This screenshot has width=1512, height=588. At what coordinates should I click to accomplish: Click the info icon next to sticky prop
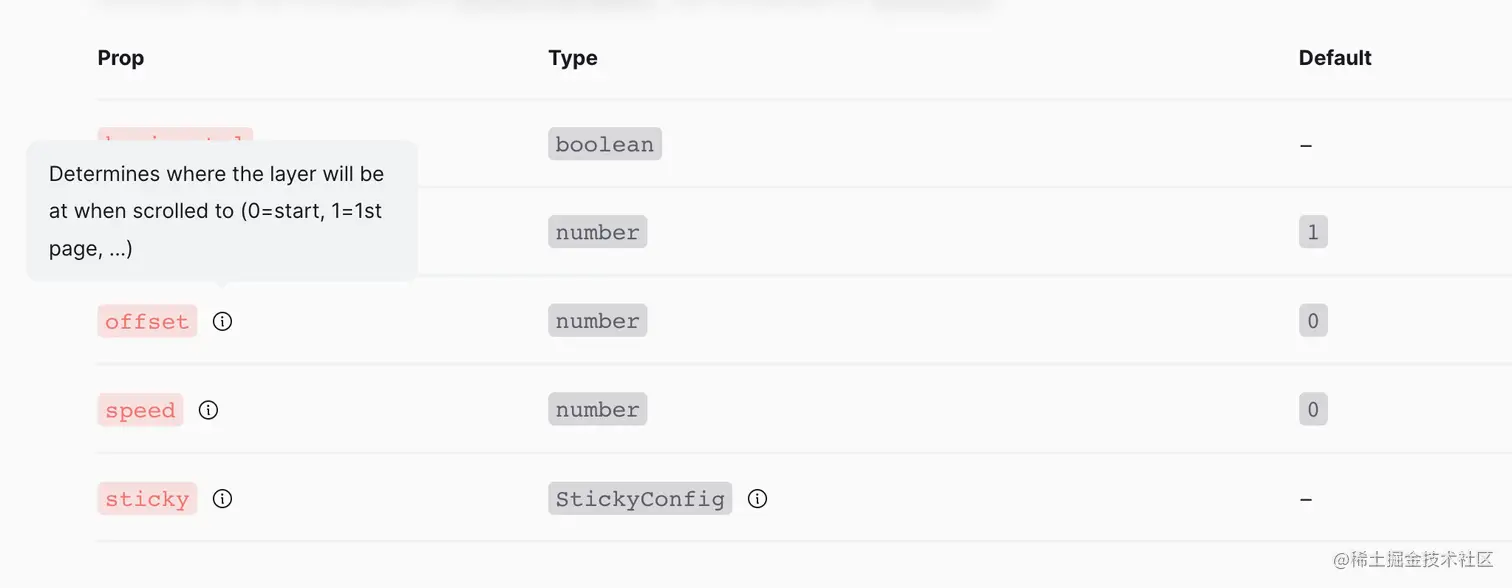222,498
